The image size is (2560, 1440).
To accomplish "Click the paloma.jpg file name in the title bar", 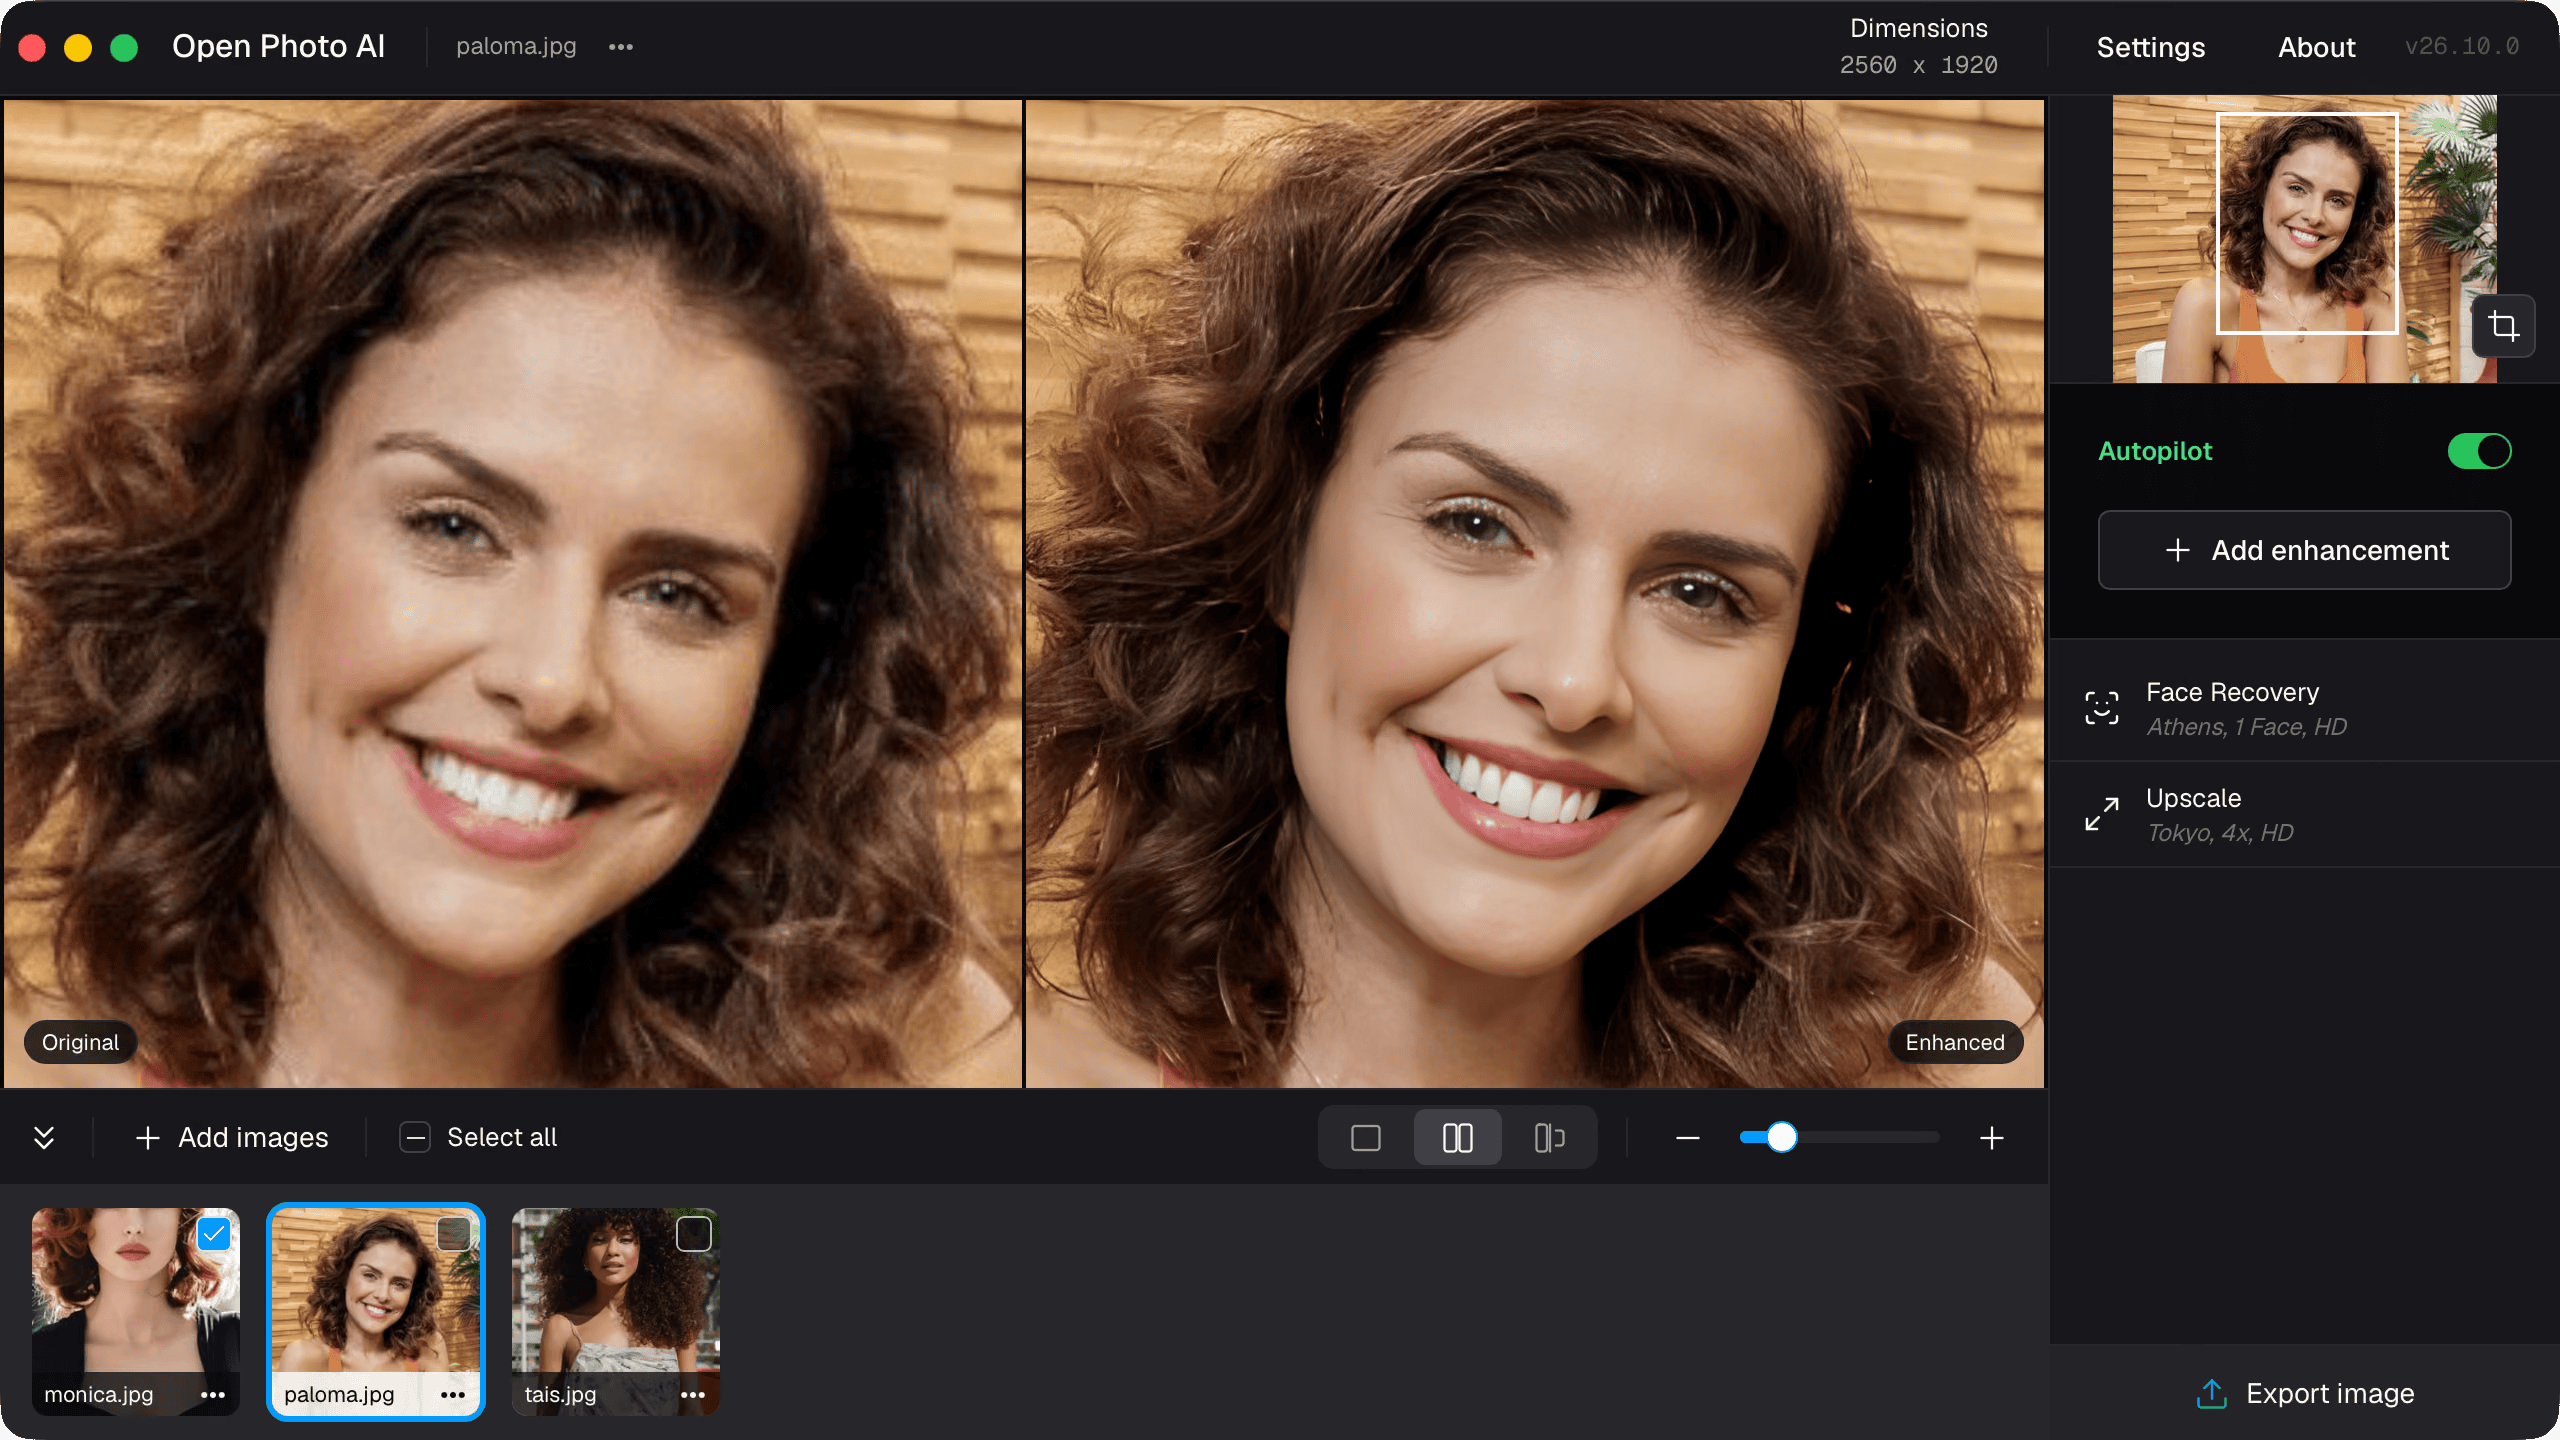I will click(x=516, y=47).
